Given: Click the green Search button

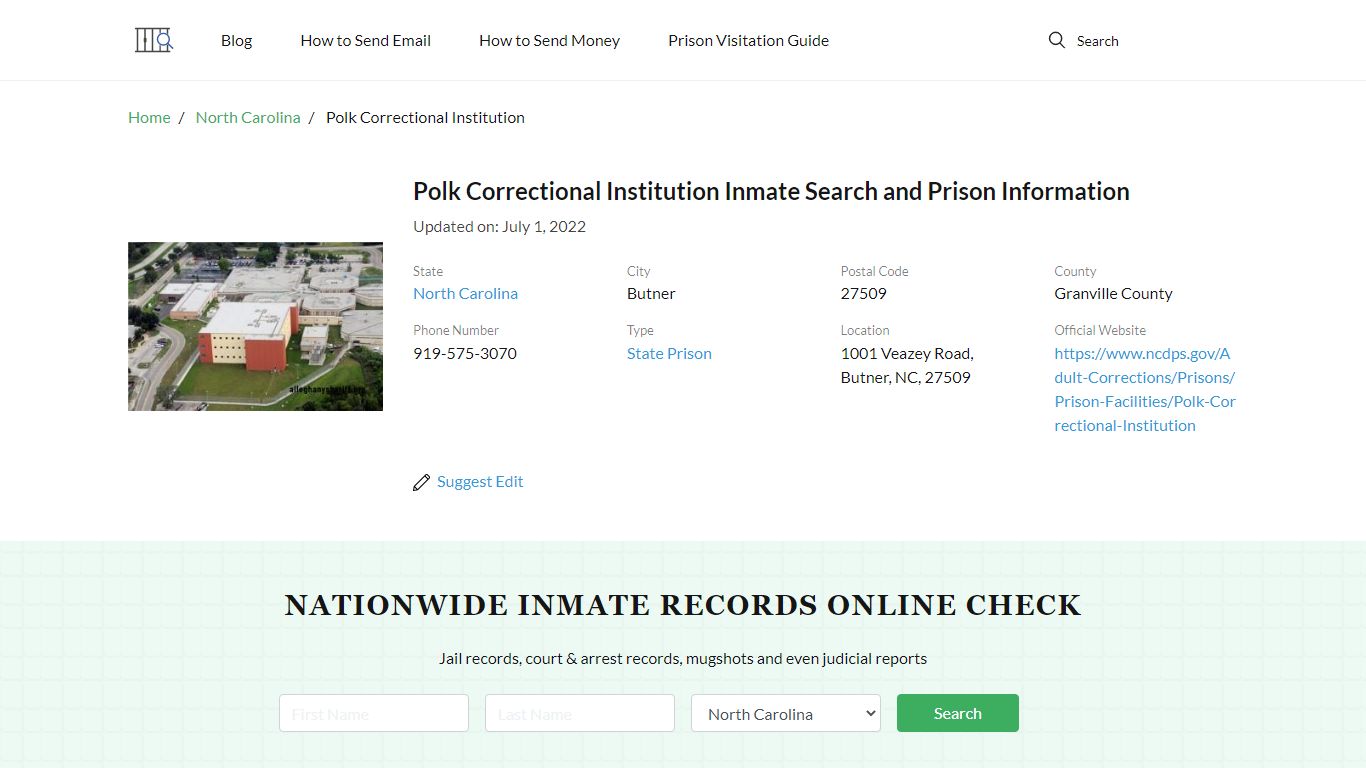Looking at the screenshot, I should tap(958, 713).
